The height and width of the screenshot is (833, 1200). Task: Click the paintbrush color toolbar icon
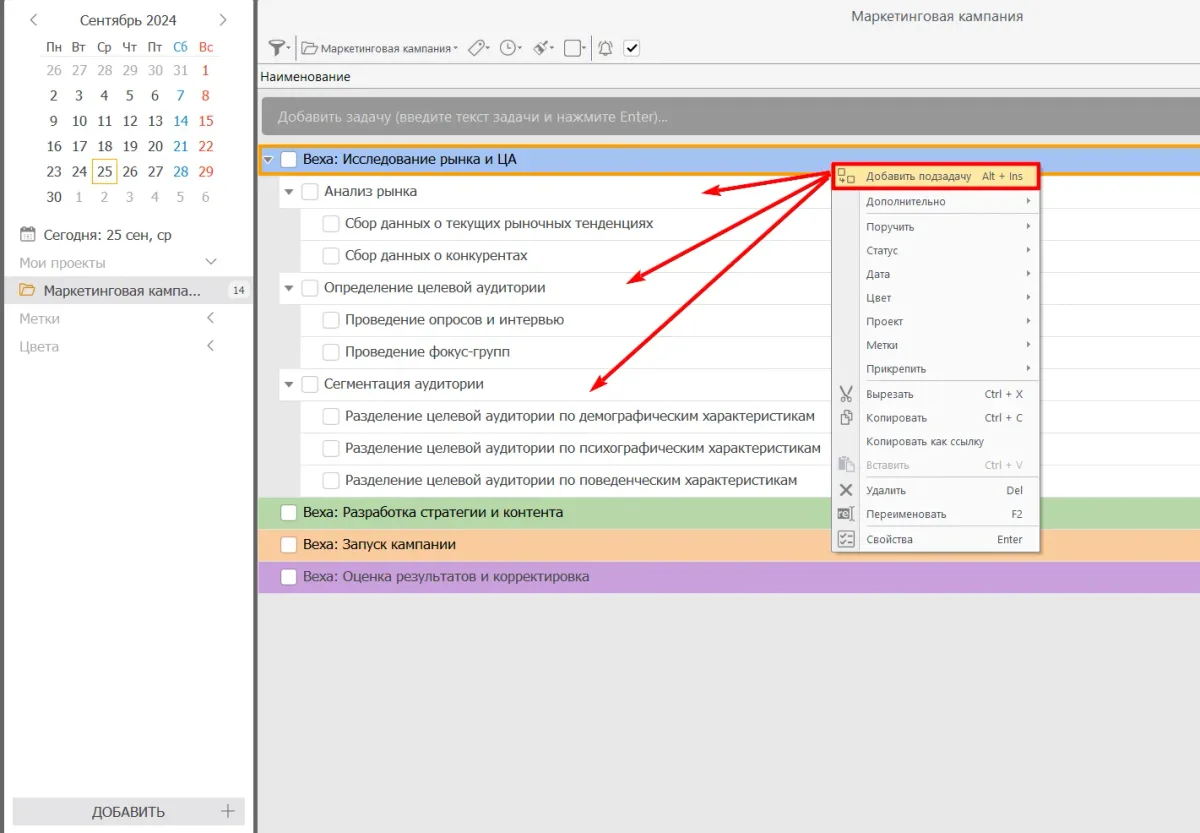tap(542, 48)
